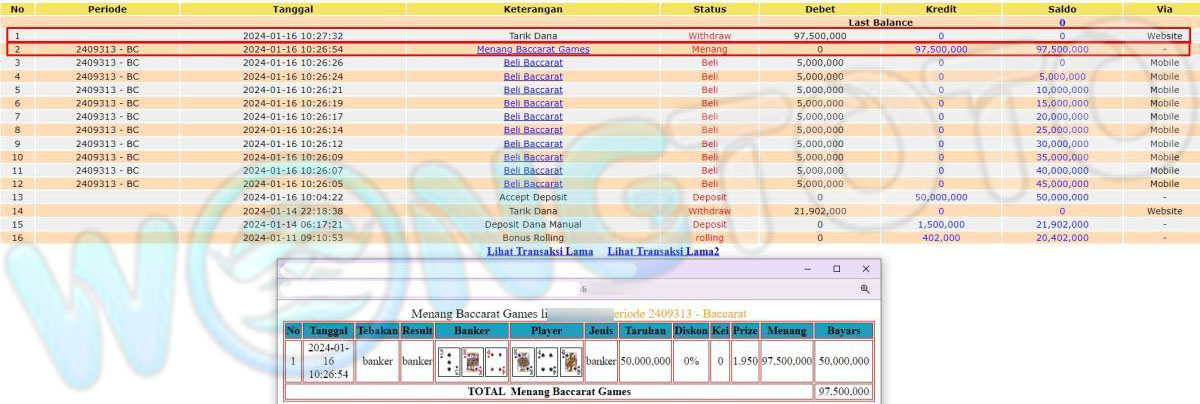Viewport: 1200px width, 404px height.
Task: Click the first Banker card image
Action: pos(450,362)
